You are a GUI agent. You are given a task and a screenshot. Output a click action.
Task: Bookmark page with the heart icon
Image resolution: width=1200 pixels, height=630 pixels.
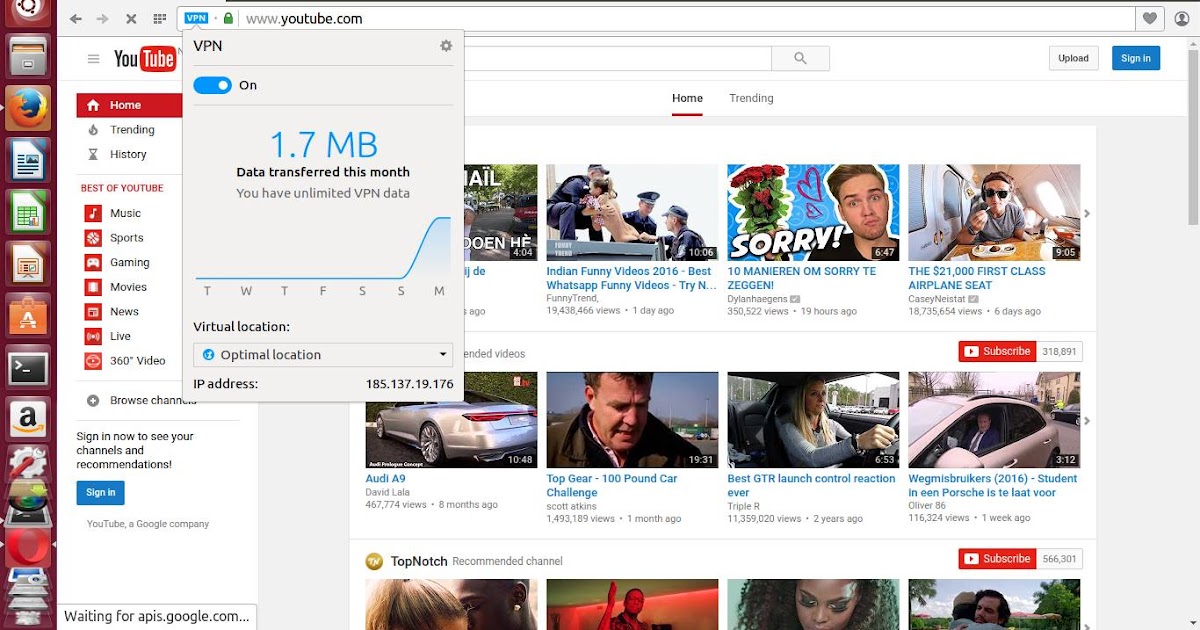pos(1150,18)
